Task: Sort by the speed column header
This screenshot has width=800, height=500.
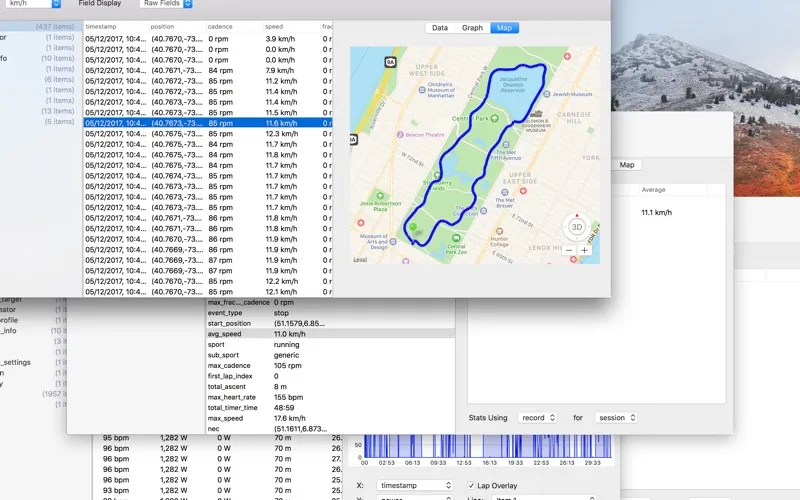Action: [x=291, y=27]
